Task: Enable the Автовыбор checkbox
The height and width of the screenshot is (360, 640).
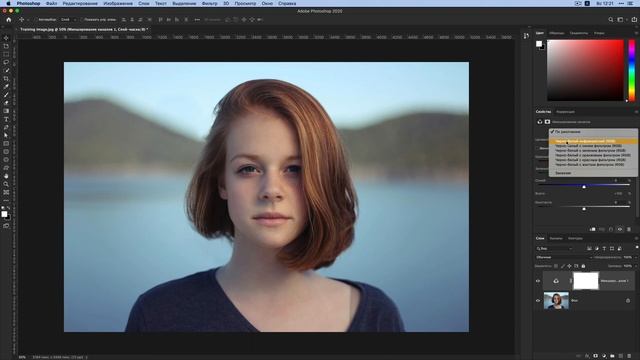Action: [x=36, y=20]
